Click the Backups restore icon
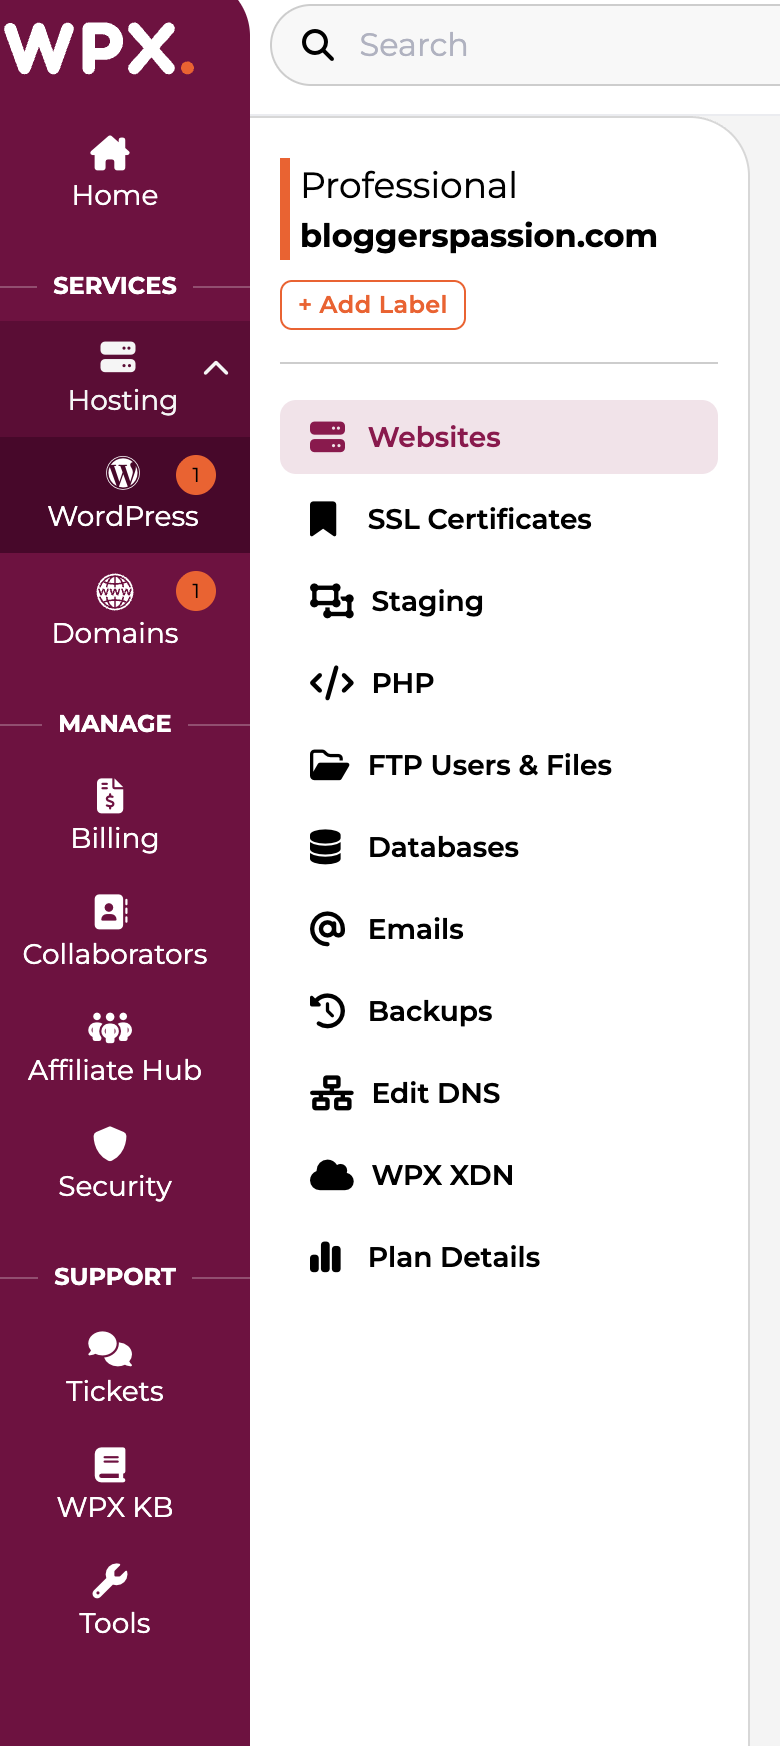 [x=328, y=1011]
